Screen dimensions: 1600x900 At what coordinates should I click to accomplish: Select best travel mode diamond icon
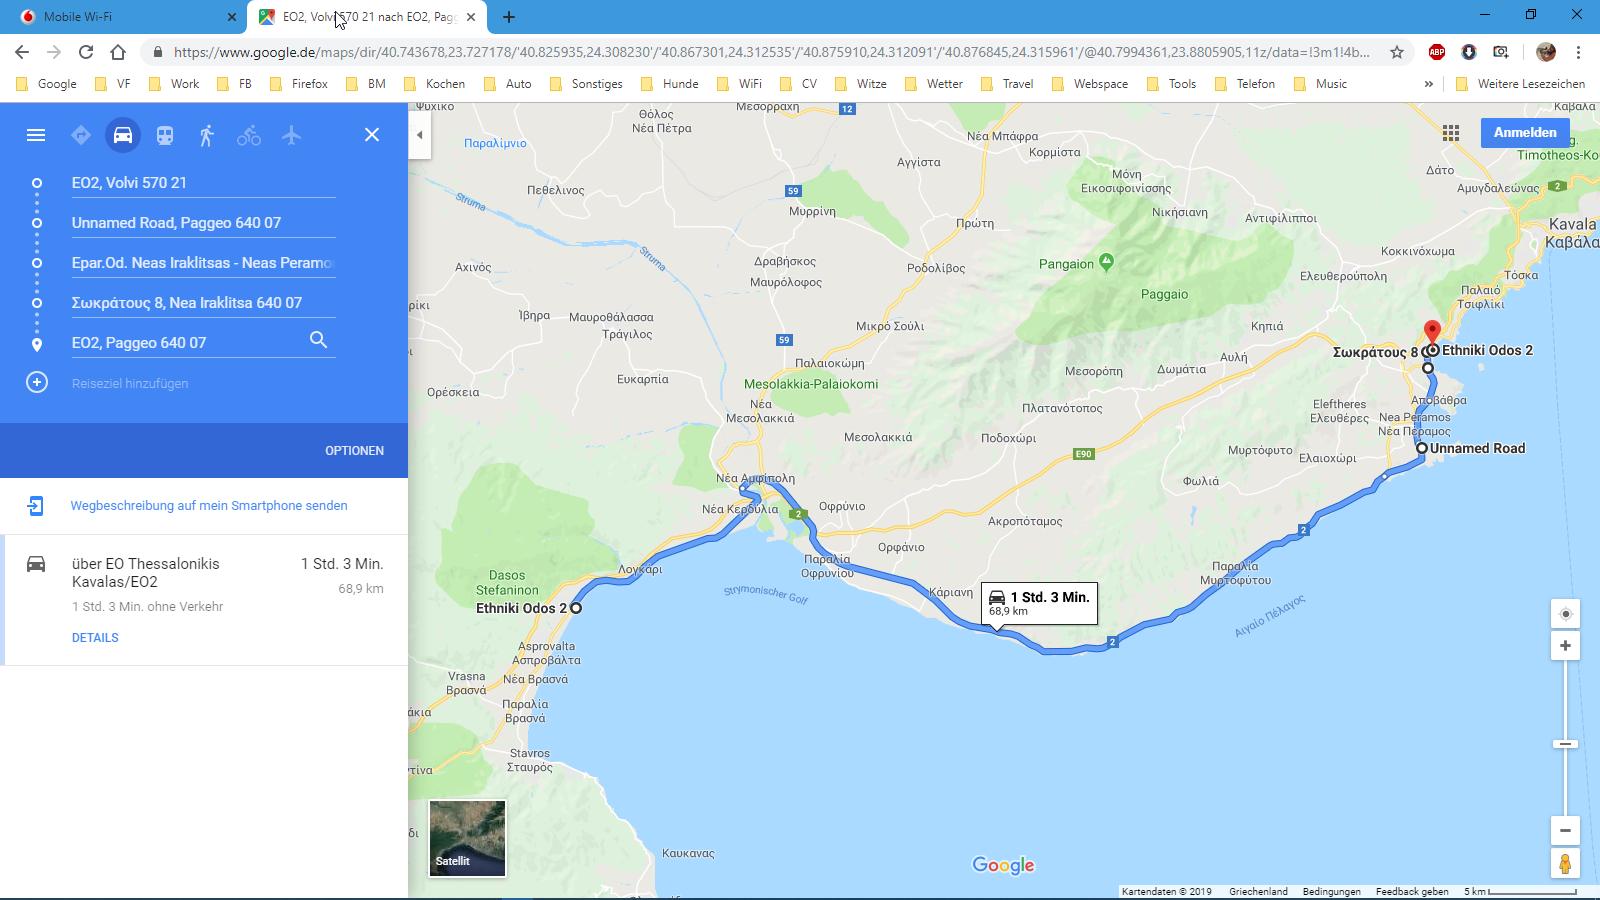[81, 135]
